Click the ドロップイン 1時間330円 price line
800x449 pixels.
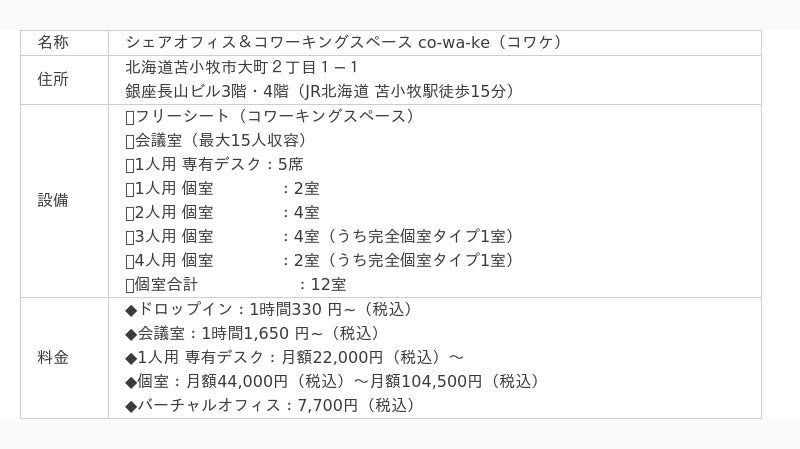[x=270, y=309]
